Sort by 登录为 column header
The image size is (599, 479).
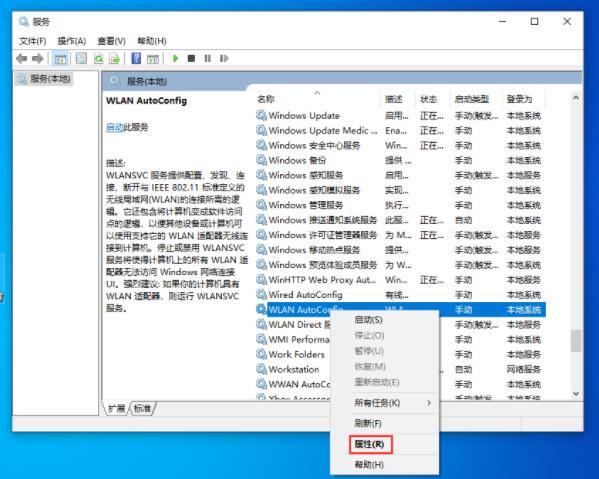(x=520, y=99)
